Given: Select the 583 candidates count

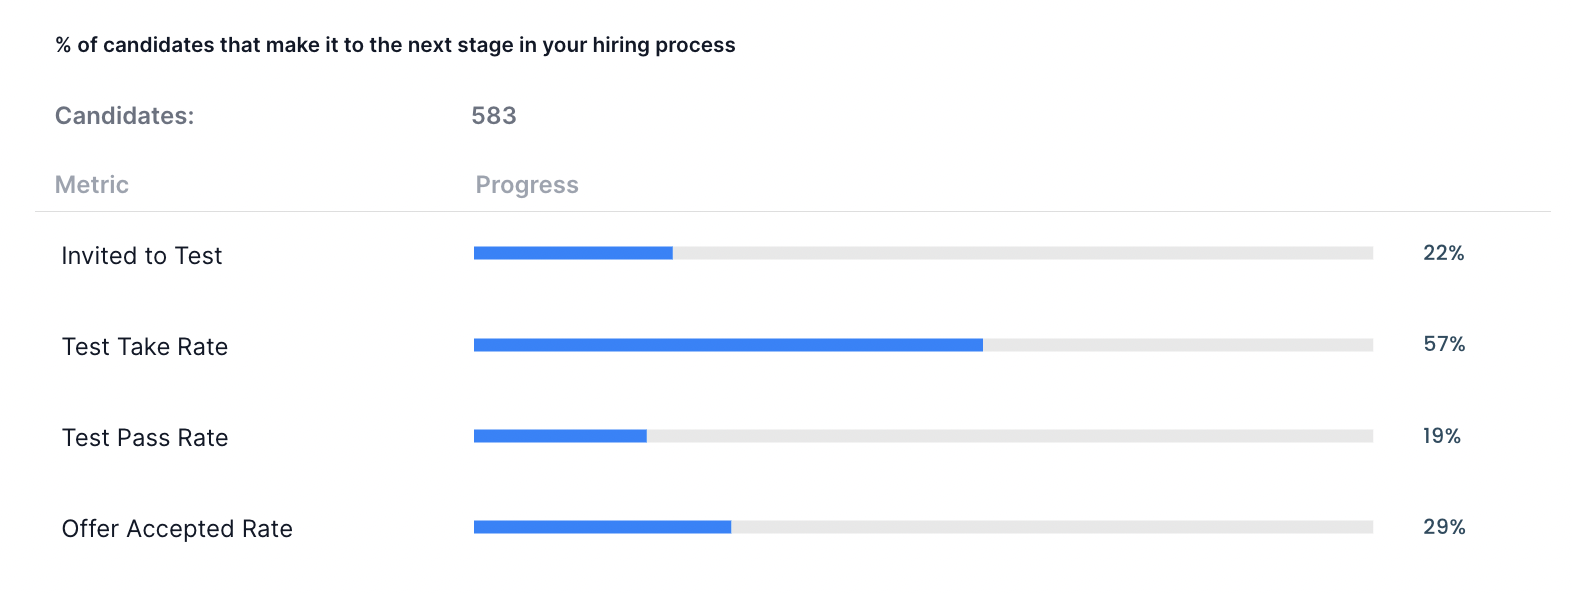Looking at the screenshot, I should pos(494,116).
